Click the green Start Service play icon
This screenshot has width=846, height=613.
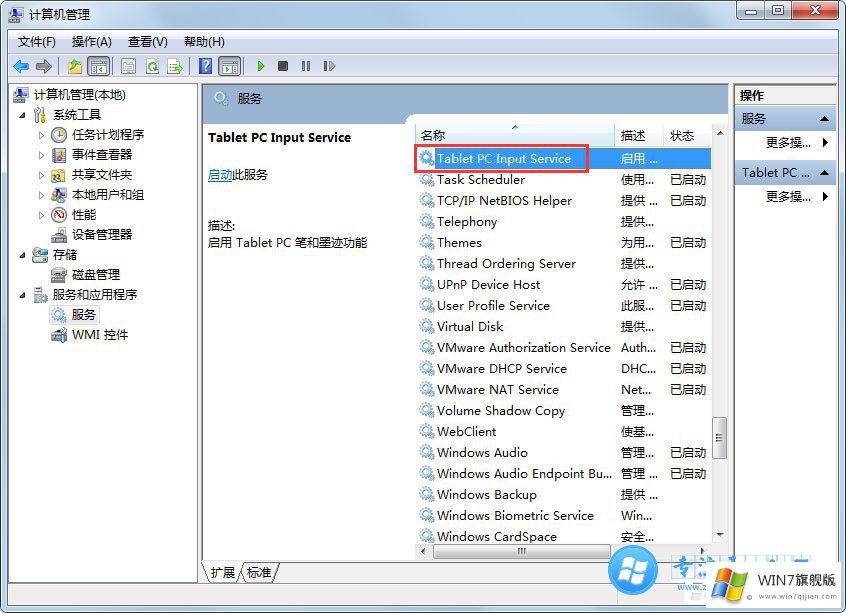coord(261,66)
